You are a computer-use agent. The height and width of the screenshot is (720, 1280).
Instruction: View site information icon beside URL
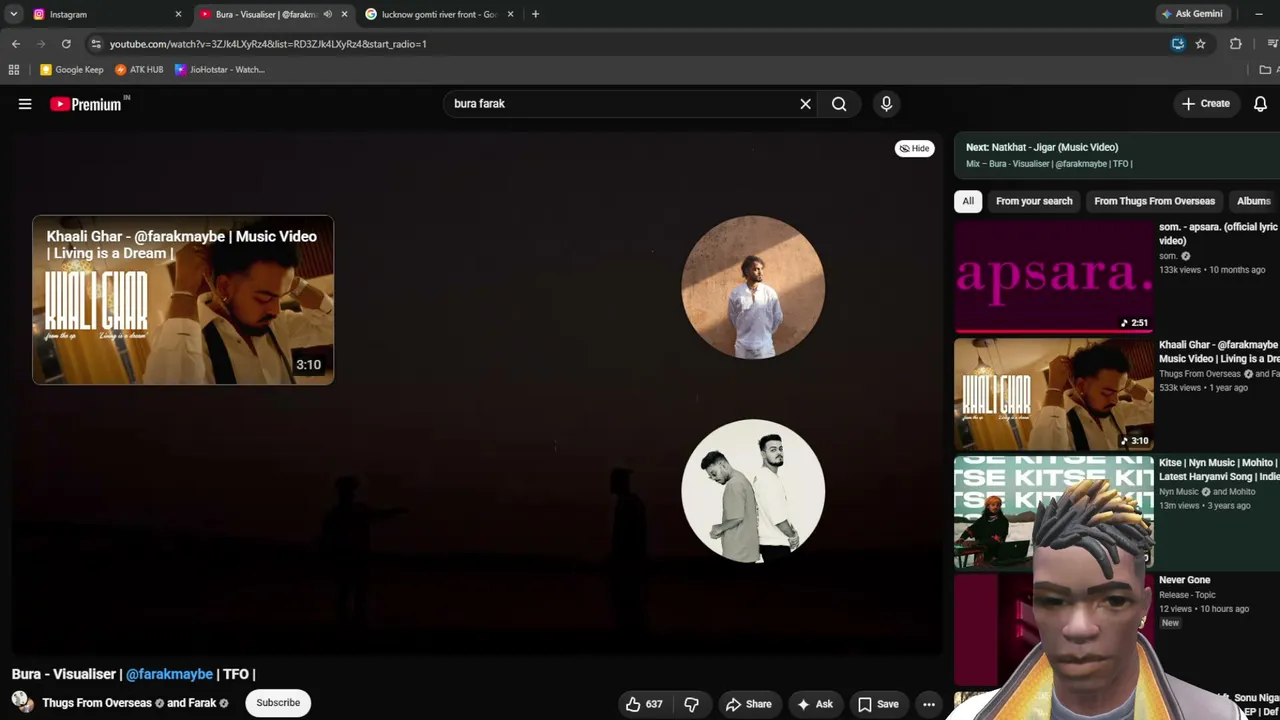[x=95, y=44]
